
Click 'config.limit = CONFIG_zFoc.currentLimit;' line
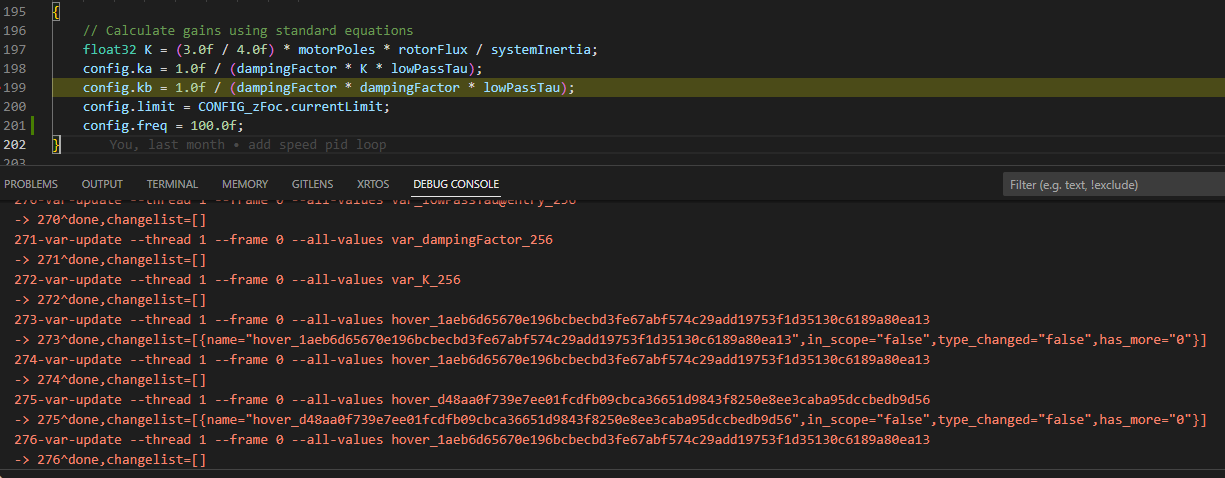(x=236, y=106)
